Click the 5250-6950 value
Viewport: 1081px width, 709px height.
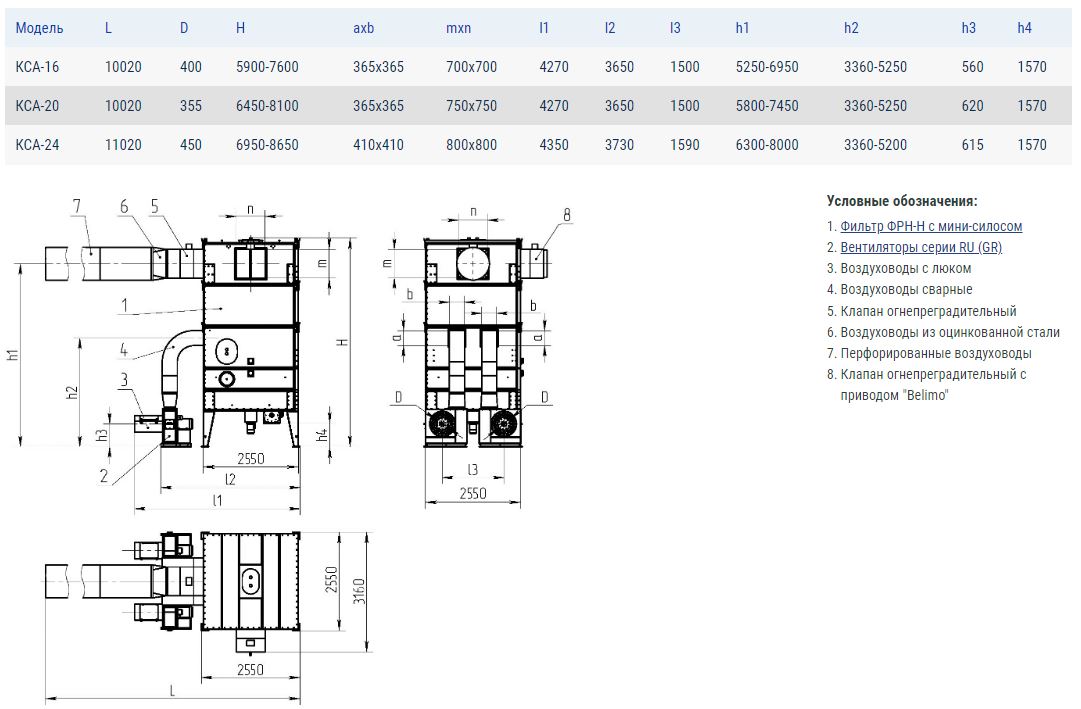click(767, 67)
